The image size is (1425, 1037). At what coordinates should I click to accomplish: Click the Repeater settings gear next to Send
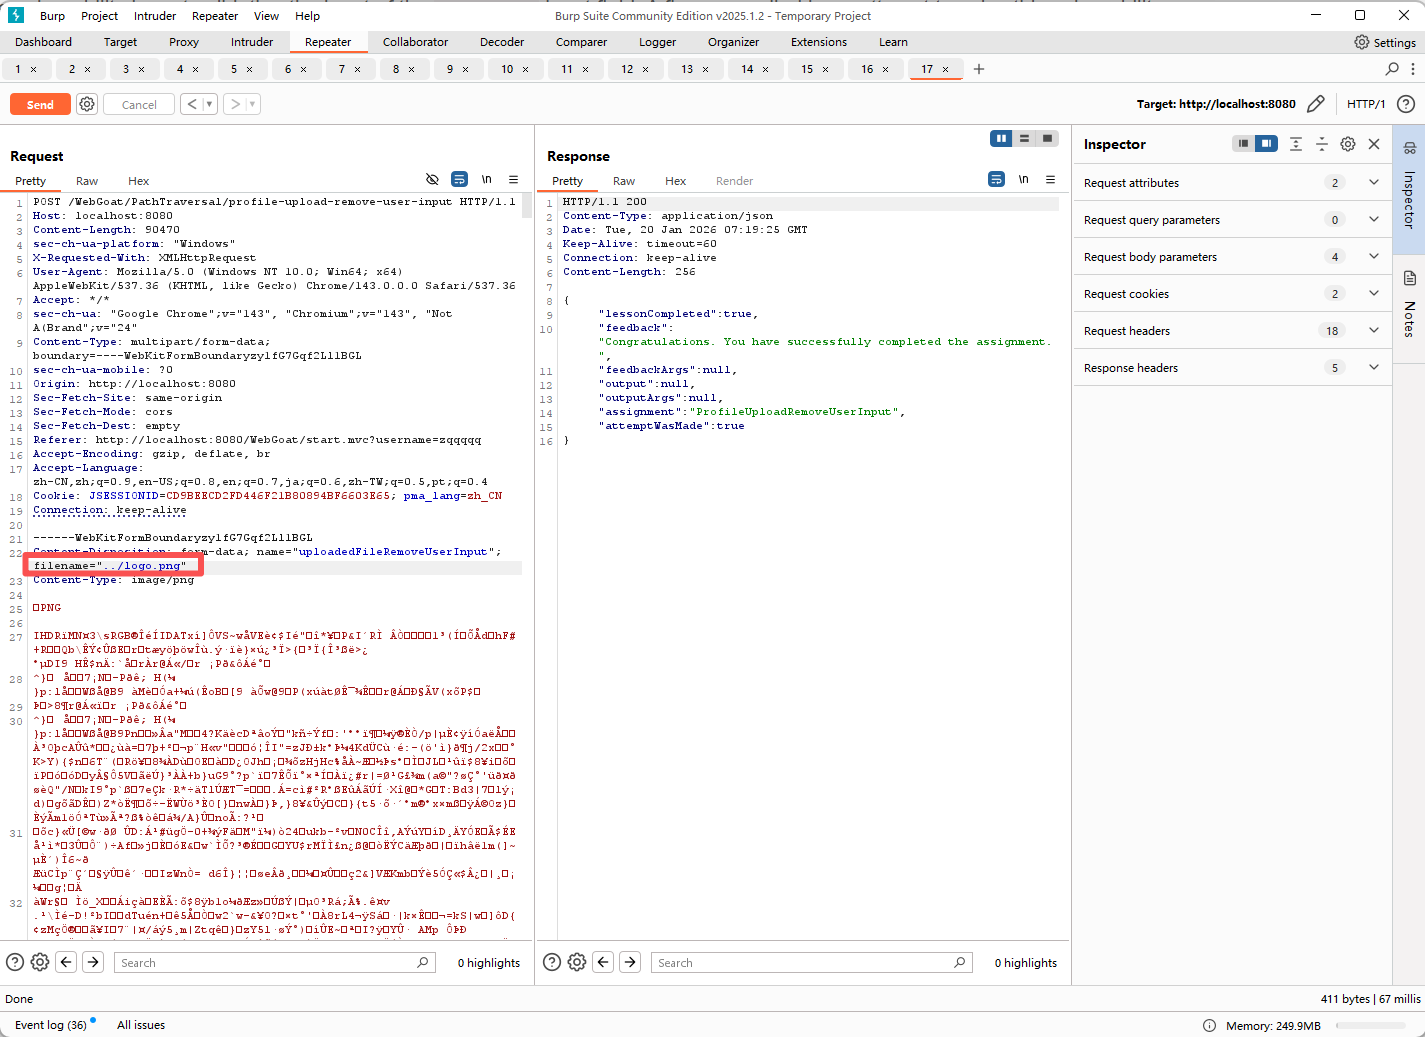click(x=87, y=104)
